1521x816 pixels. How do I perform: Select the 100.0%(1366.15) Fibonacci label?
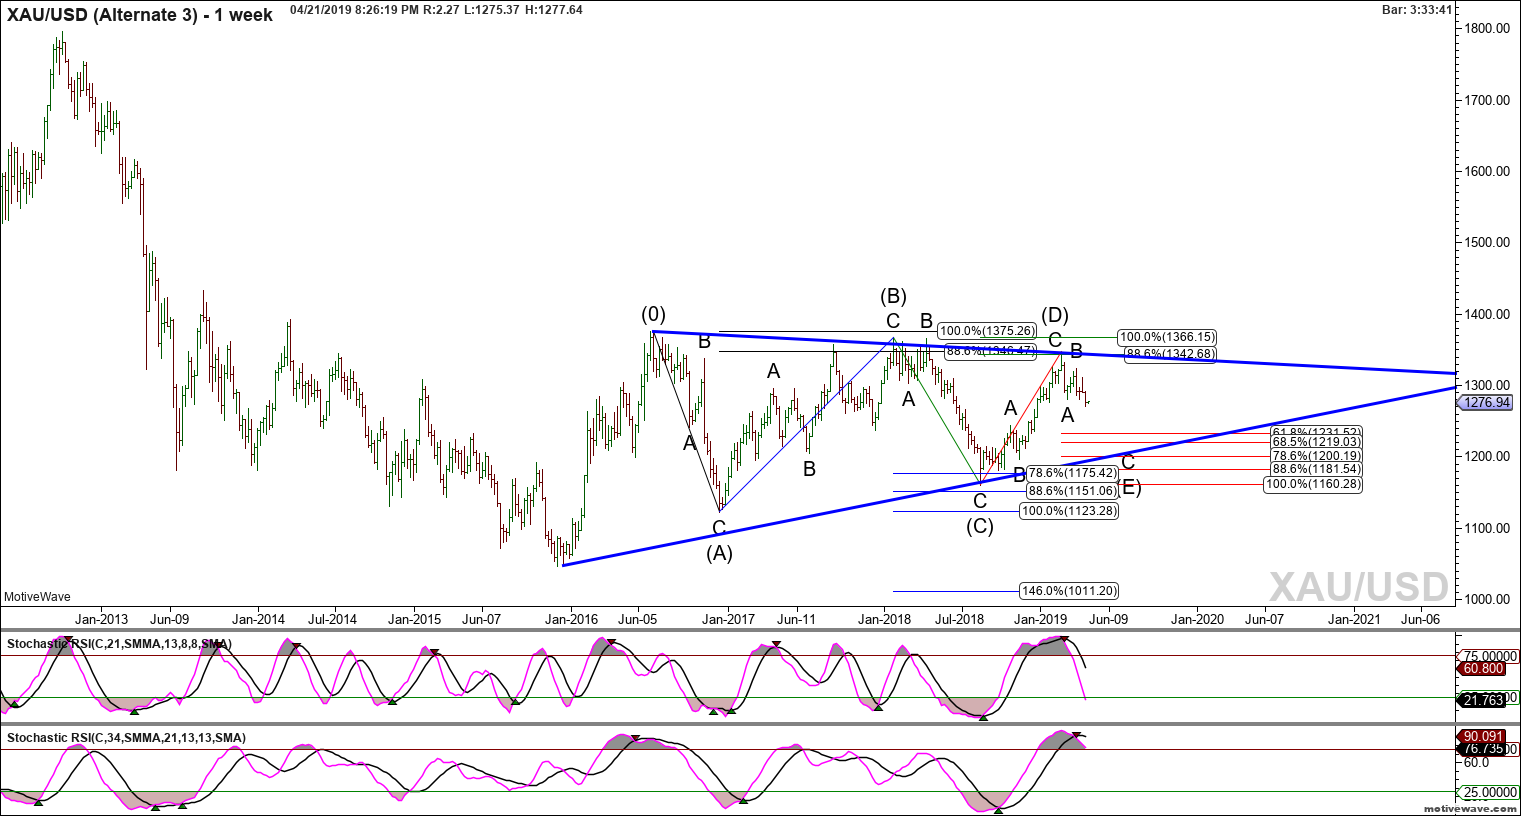tap(1167, 338)
